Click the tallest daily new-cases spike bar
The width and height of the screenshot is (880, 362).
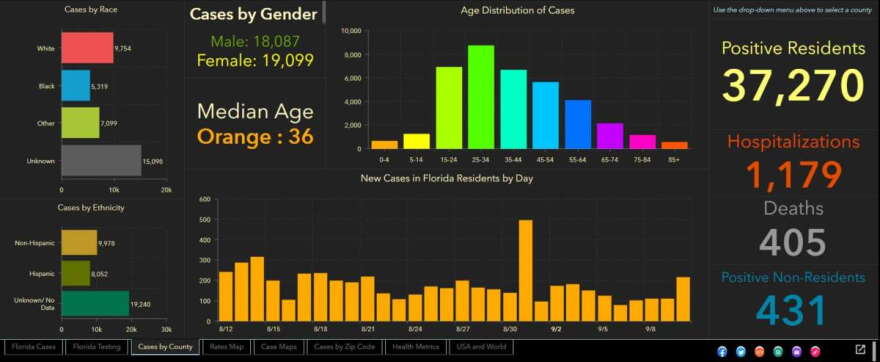pyautogui.click(x=526, y=271)
